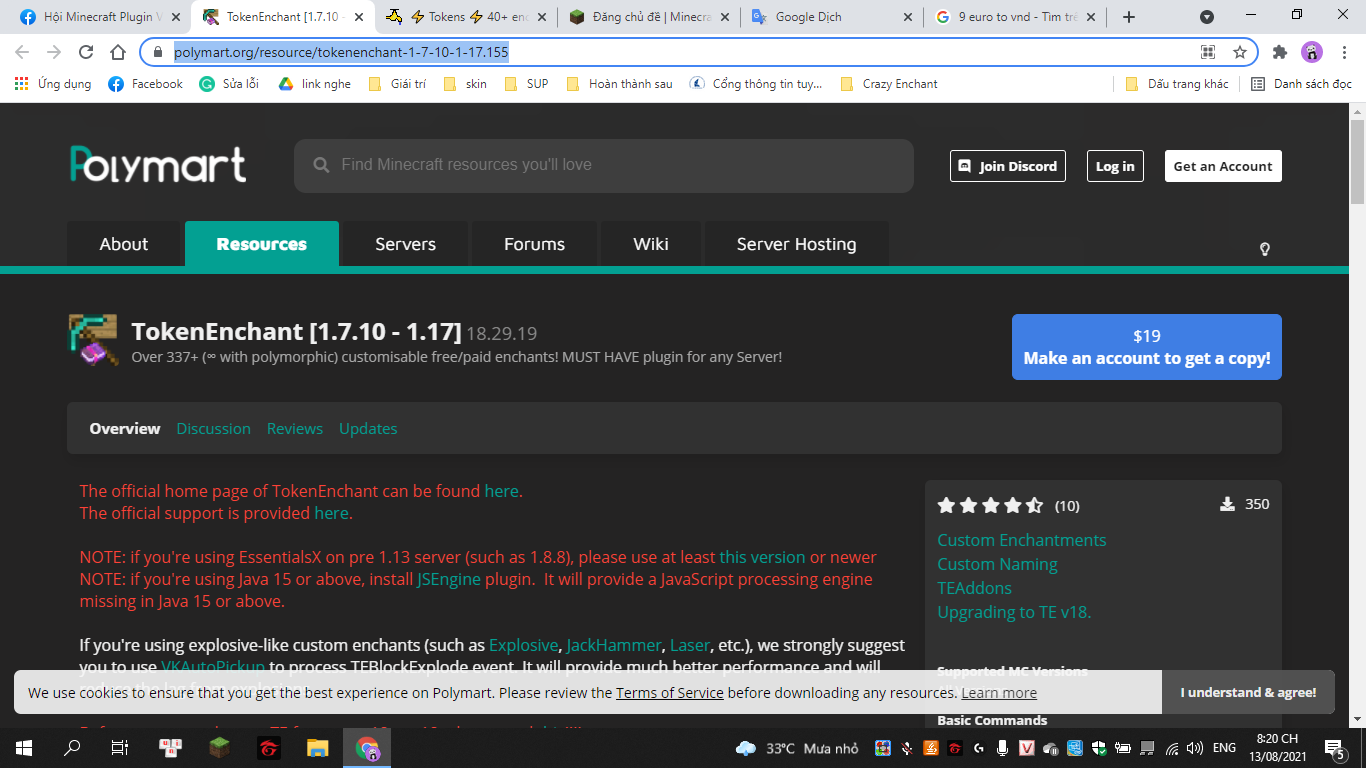
Task: Open the Chrome extensions puzzle icon
Action: [1280, 52]
